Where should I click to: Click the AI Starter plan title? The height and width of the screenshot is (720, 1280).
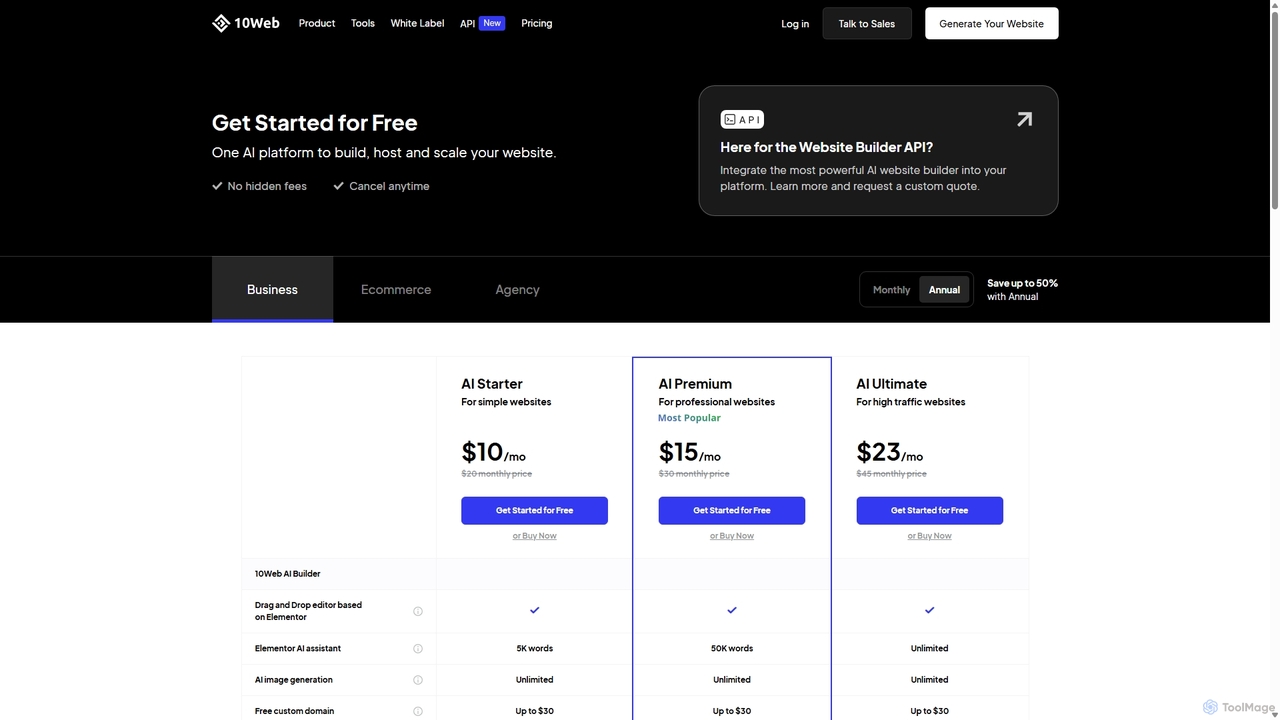(492, 384)
